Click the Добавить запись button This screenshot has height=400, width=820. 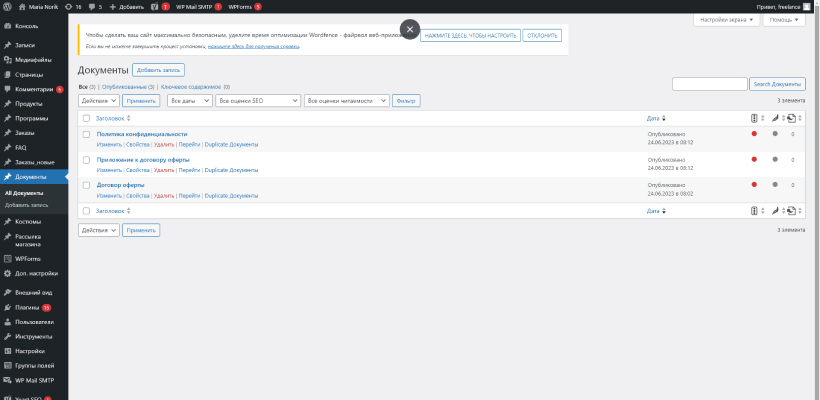(158, 70)
